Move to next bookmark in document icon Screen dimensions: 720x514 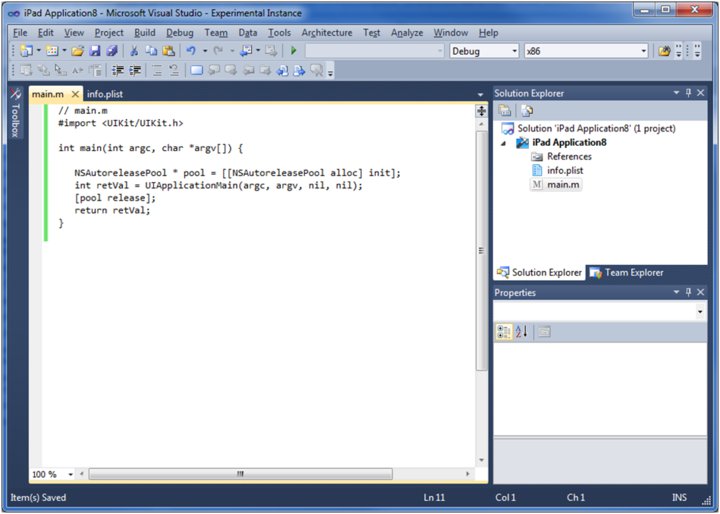[x=299, y=70]
